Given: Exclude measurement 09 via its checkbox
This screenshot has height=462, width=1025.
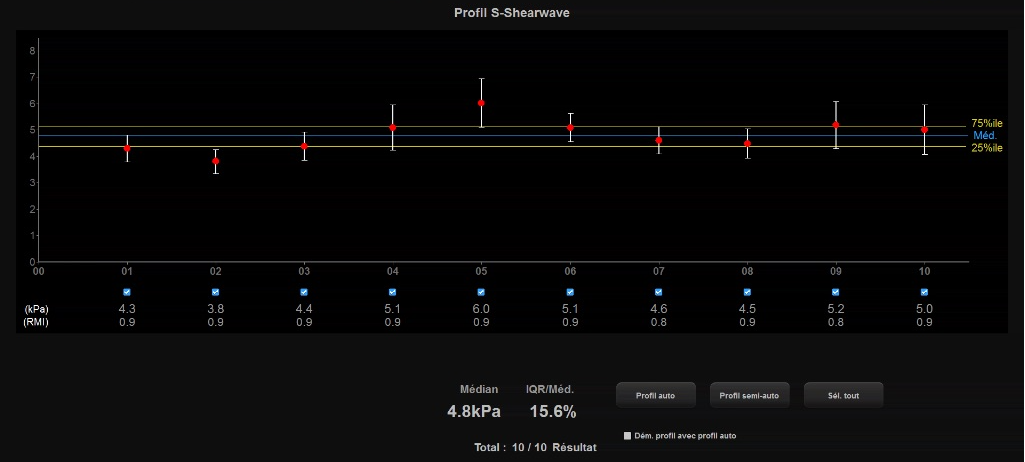Looking at the screenshot, I should (x=835, y=292).
